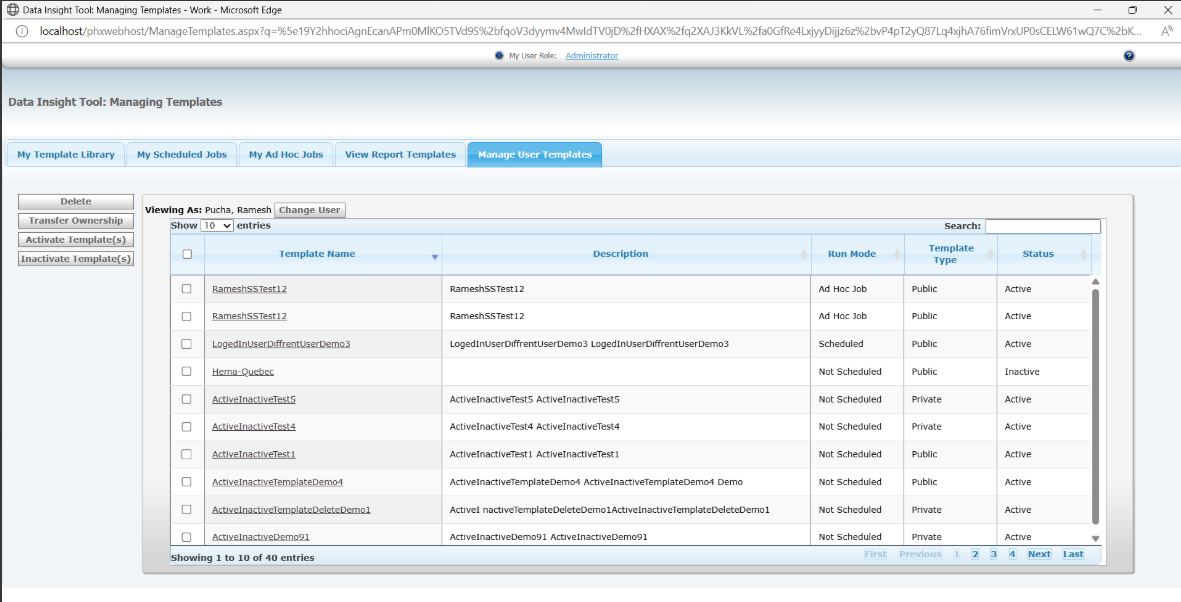This screenshot has height=602, width=1181.
Task: Open the ActiveInactiveDemo91 template link
Action: [x=261, y=537]
